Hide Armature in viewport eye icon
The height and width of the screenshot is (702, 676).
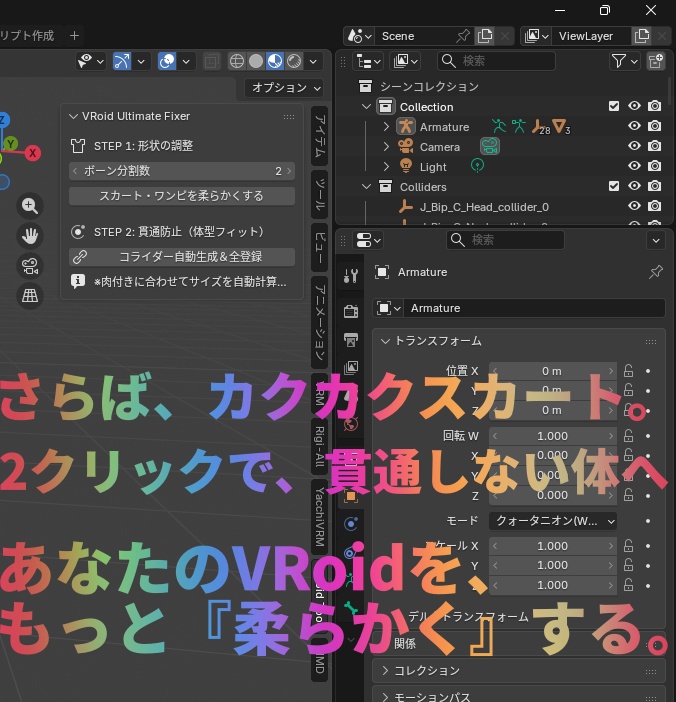click(x=634, y=126)
